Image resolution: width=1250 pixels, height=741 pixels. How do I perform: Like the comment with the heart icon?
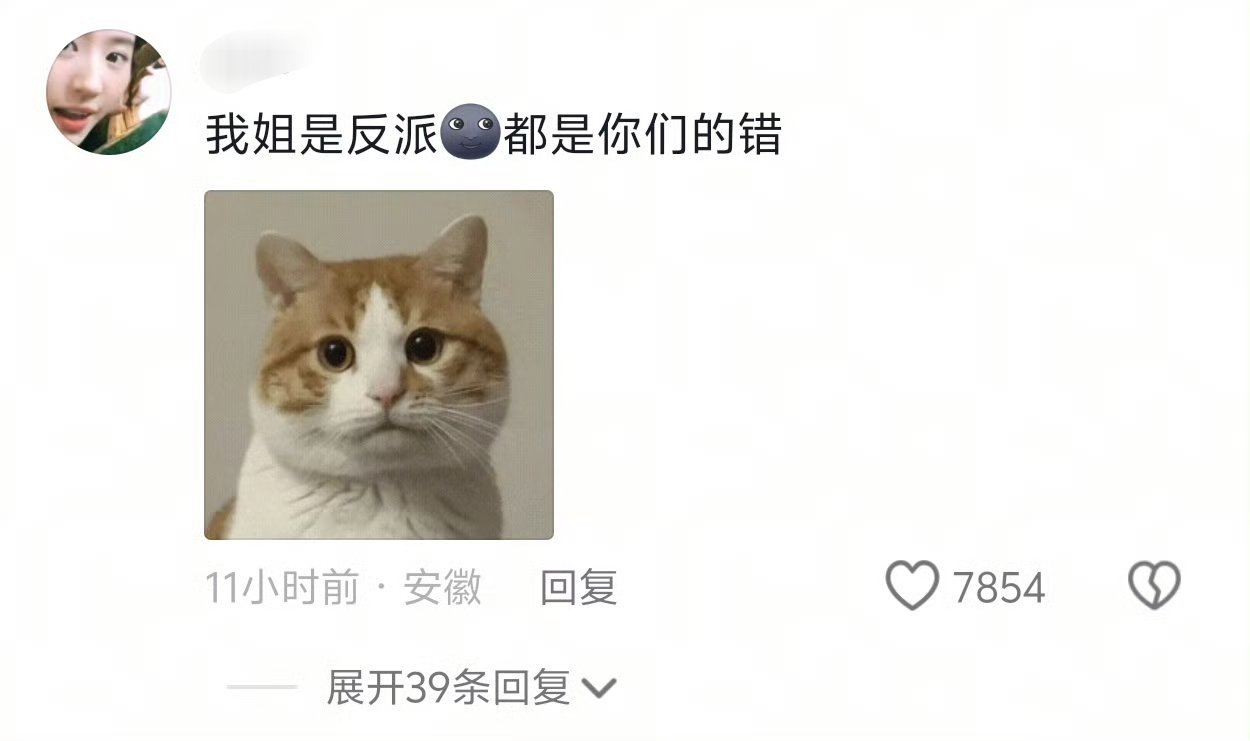tap(913, 586)
